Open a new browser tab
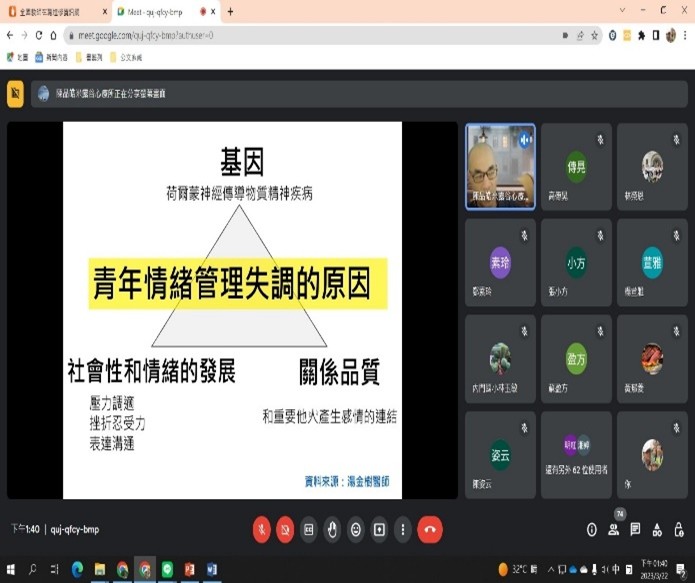Screen dimensions: 695x583 click(230, 12)
